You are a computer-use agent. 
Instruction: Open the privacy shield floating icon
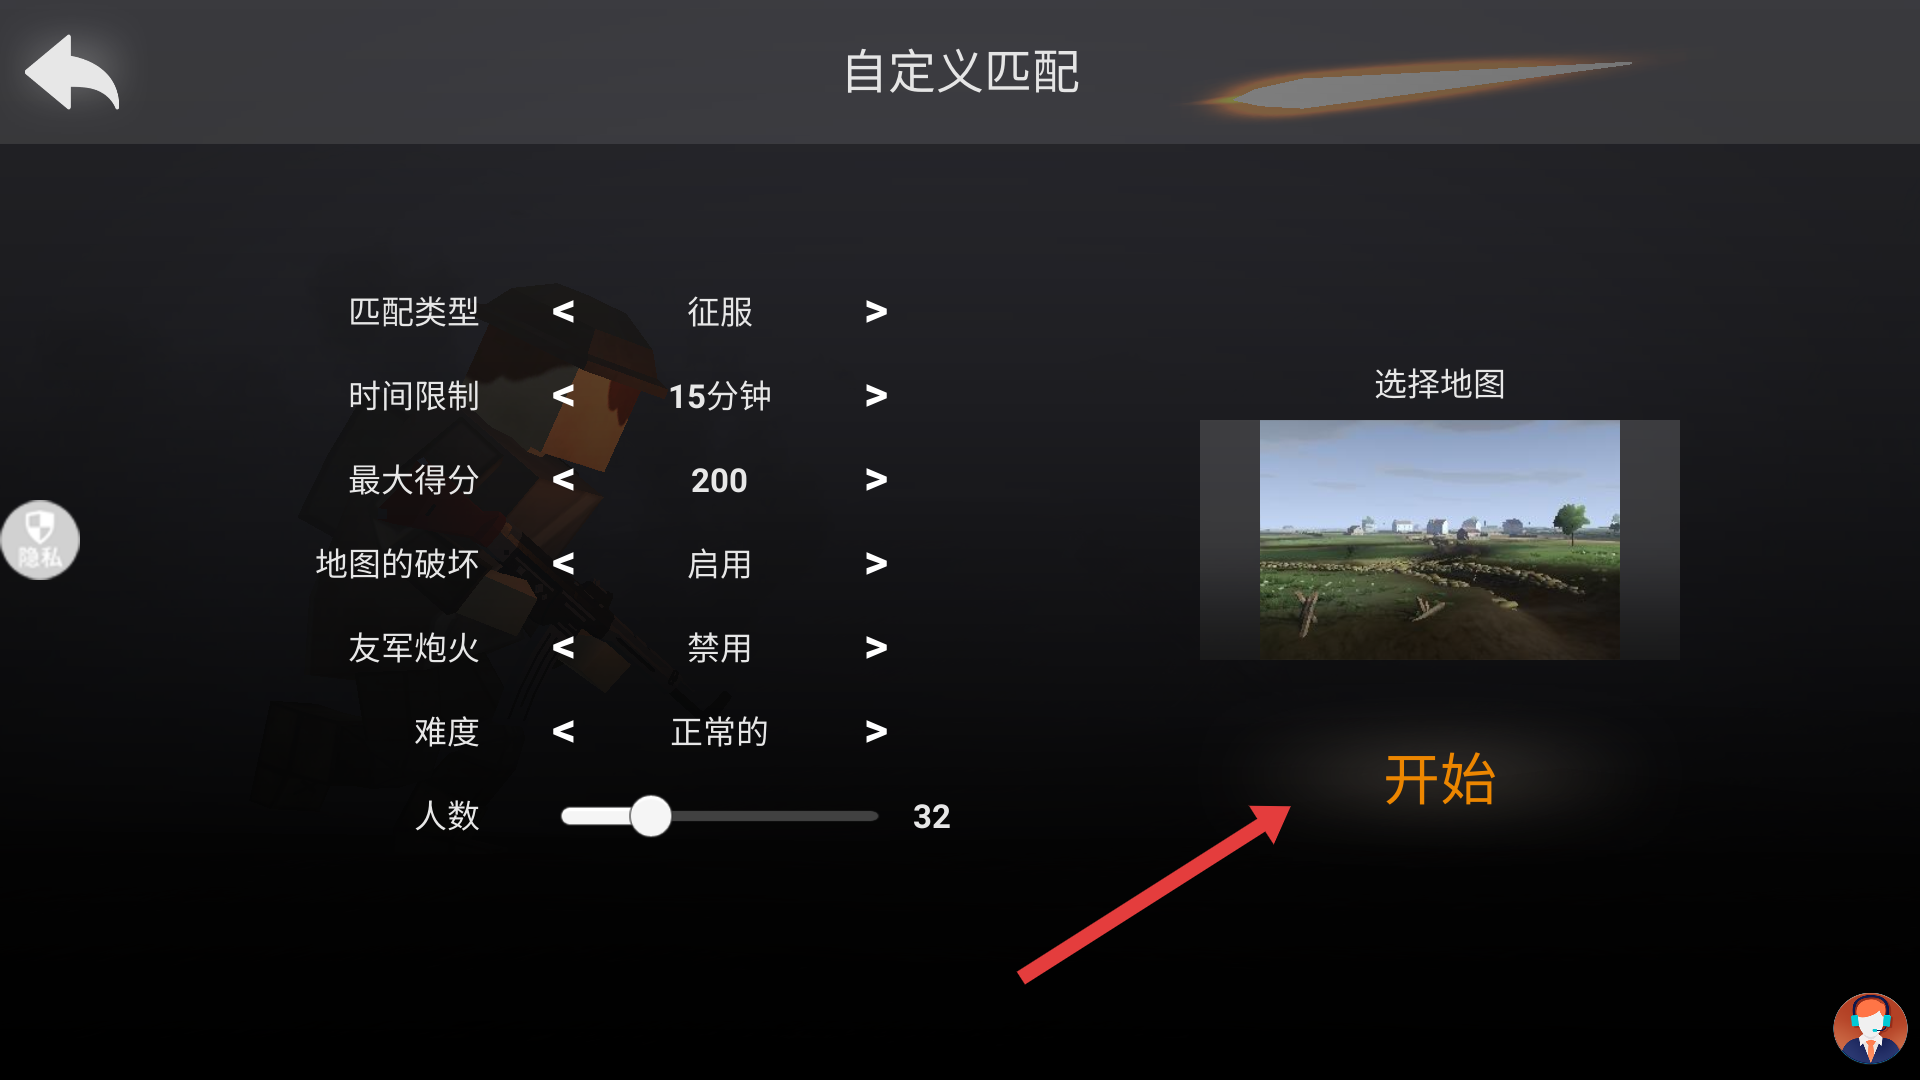tap(39, 540)
